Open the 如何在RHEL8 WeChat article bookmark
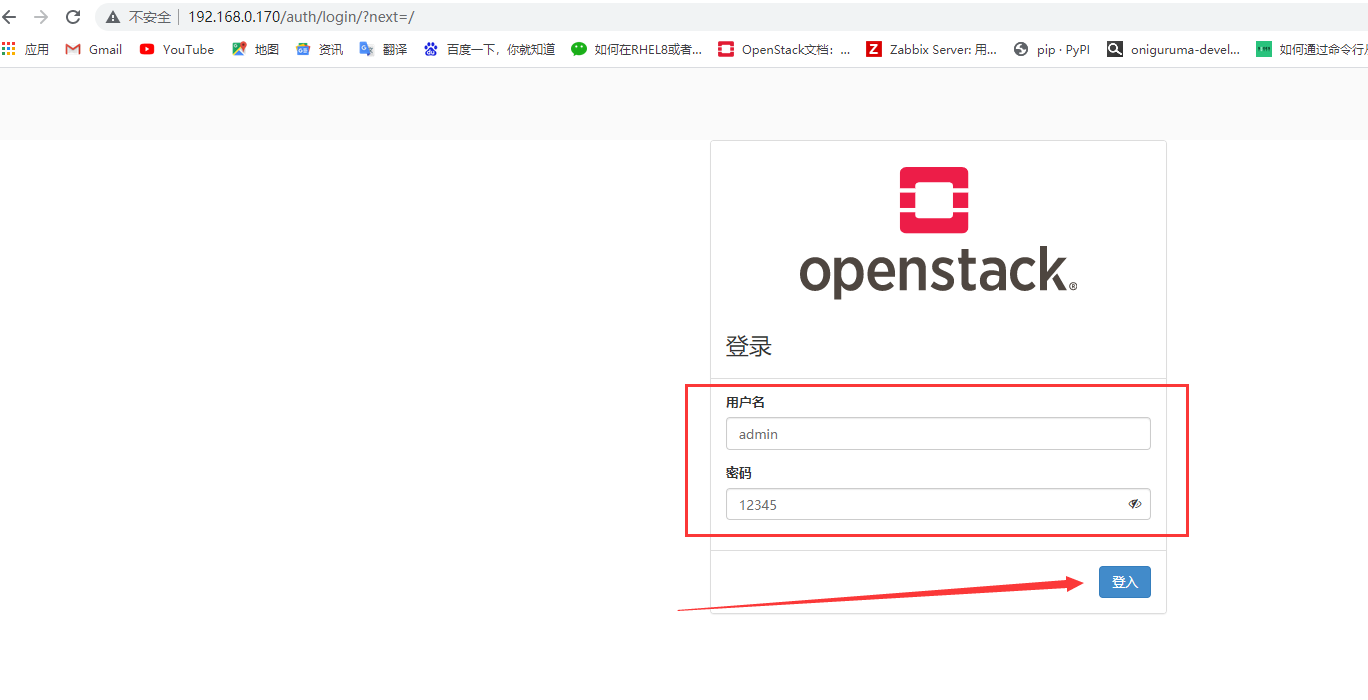The image size is (1368, 700). click(x=637, y=49)
